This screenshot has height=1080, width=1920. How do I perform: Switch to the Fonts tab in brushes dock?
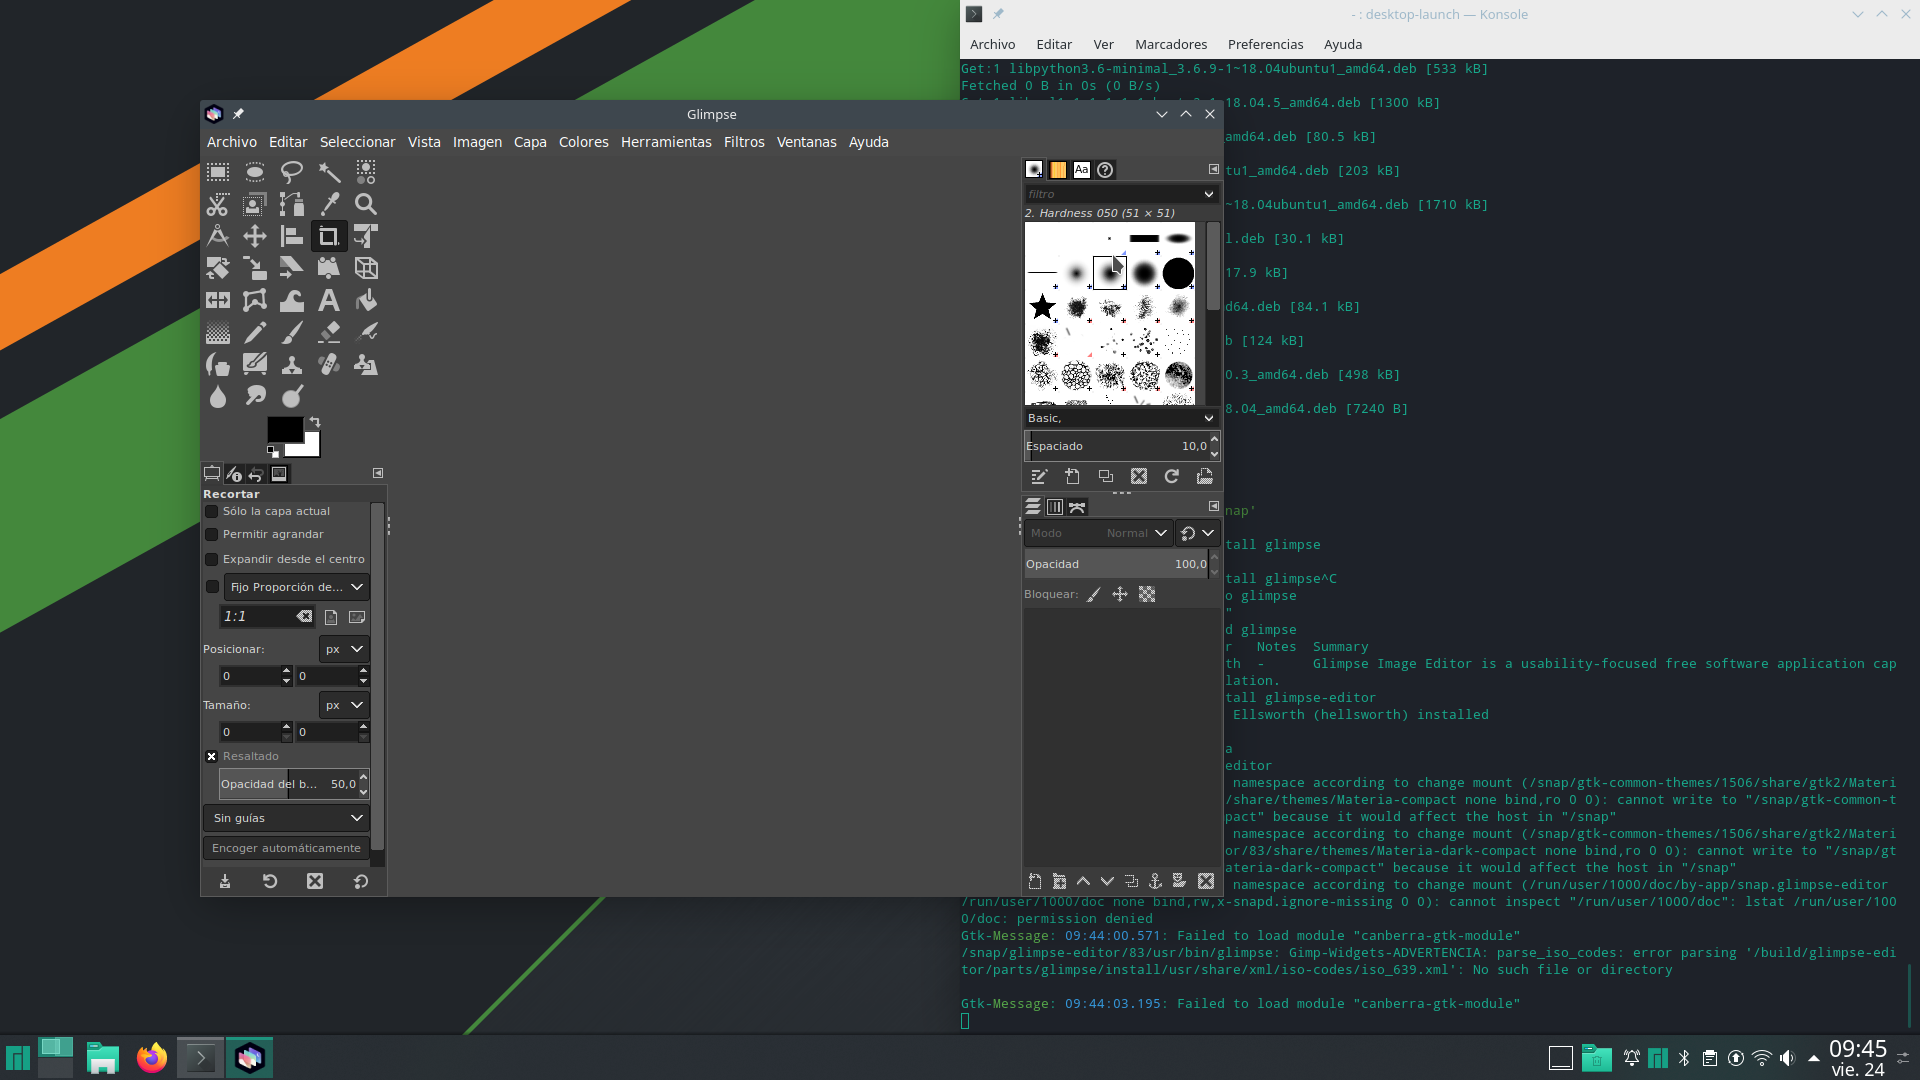tap(1081, 170)
